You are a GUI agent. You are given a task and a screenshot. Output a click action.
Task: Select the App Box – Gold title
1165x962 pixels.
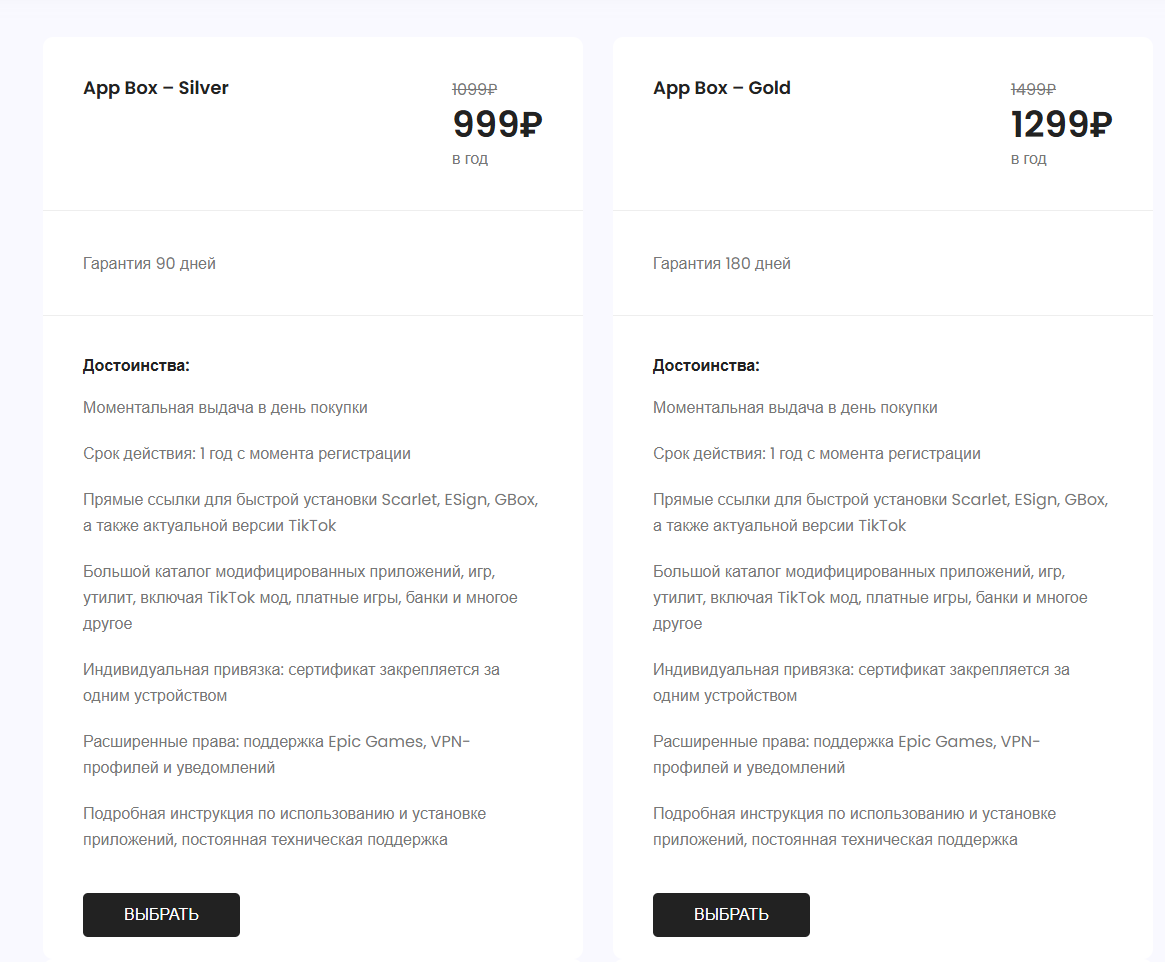722,88
